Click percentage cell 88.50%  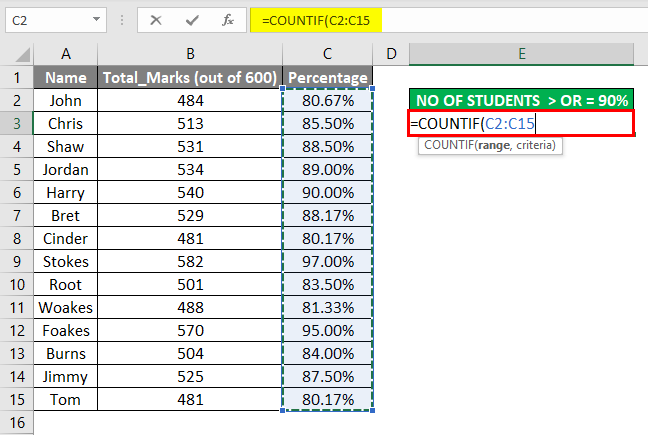tap(327, 146)
